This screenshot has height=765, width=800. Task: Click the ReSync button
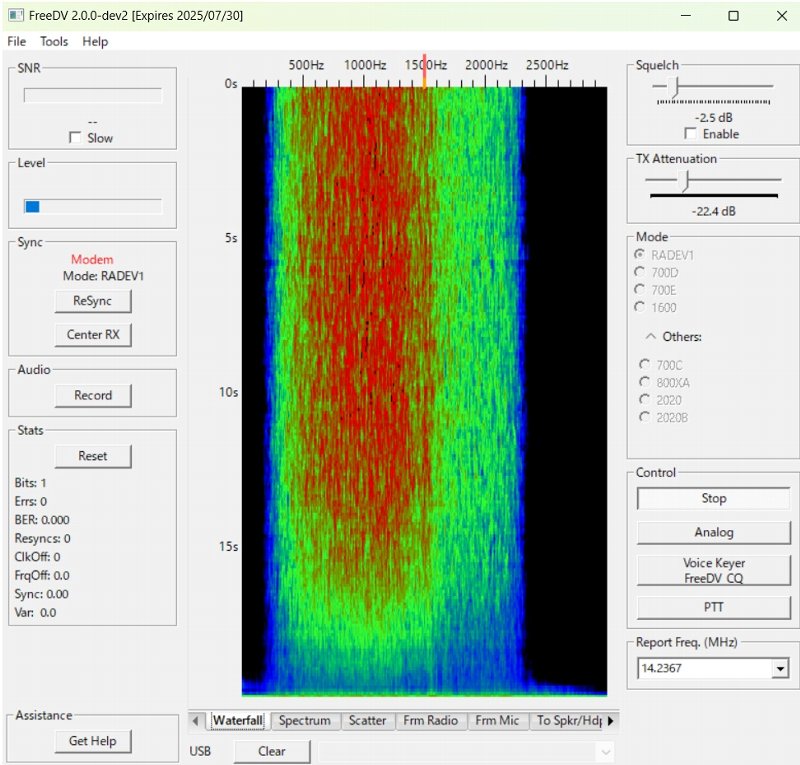click(x=93, y=301)
